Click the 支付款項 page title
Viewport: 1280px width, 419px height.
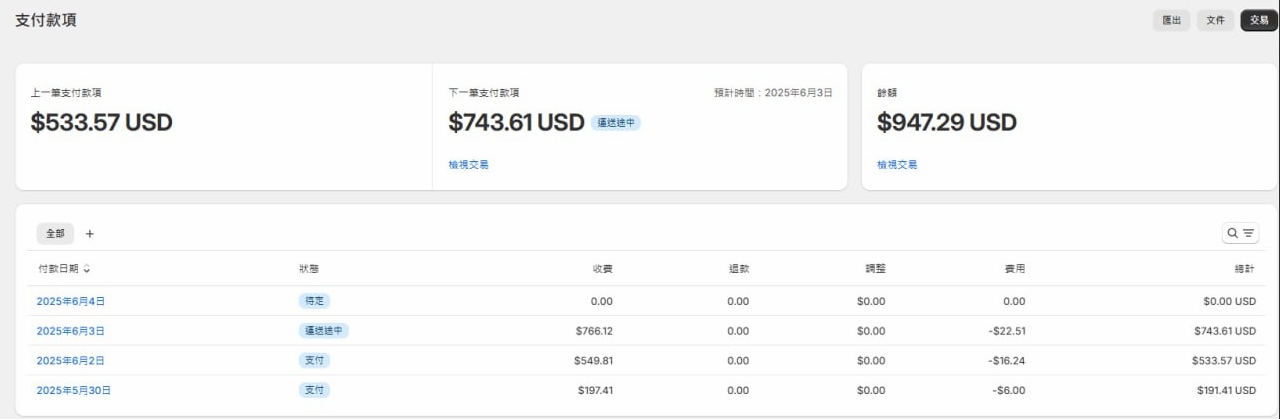click(x=46, y=20)
